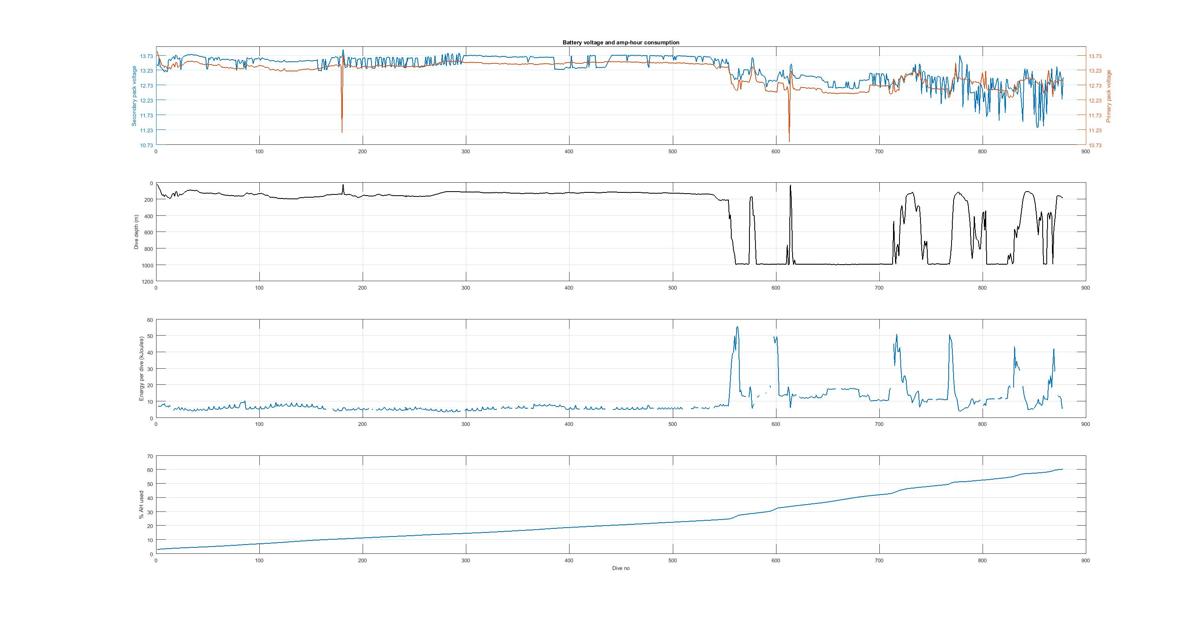This screenshot has height=622, width=1200.
Task: Click the 60 tick on the energy per dive axis
Action: 150,320
